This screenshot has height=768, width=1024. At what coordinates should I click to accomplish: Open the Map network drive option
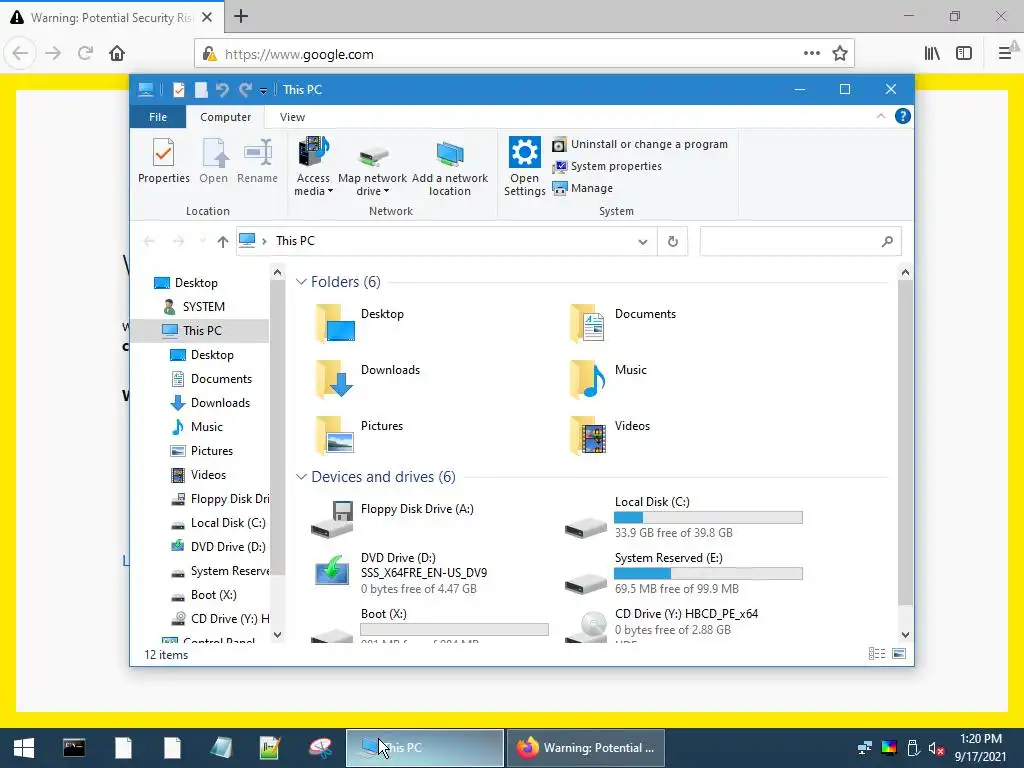(x=372, y=167)
